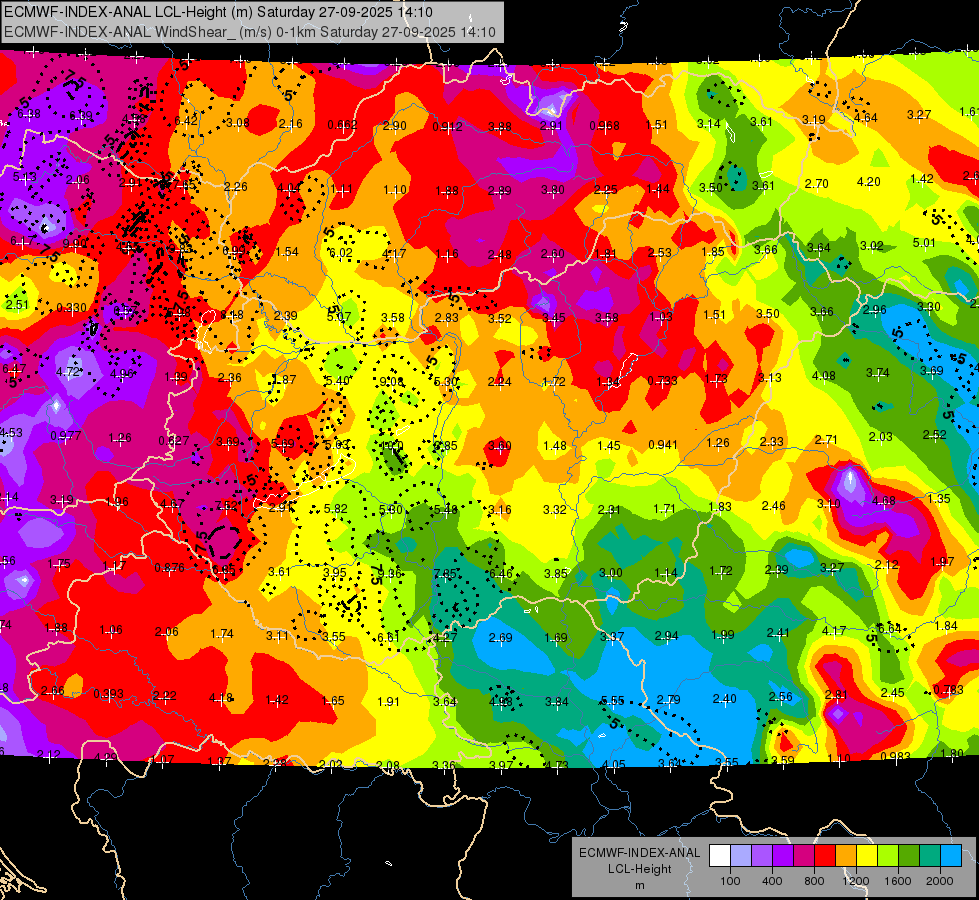The width and height of the screenshot is (979, 900).
Task: Click wind shear value '5.01'
Action: point(924,242)
